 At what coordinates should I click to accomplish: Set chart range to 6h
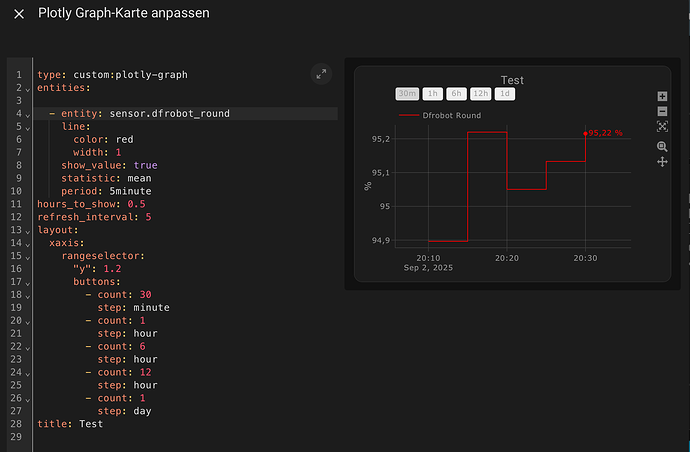point(456,94)
